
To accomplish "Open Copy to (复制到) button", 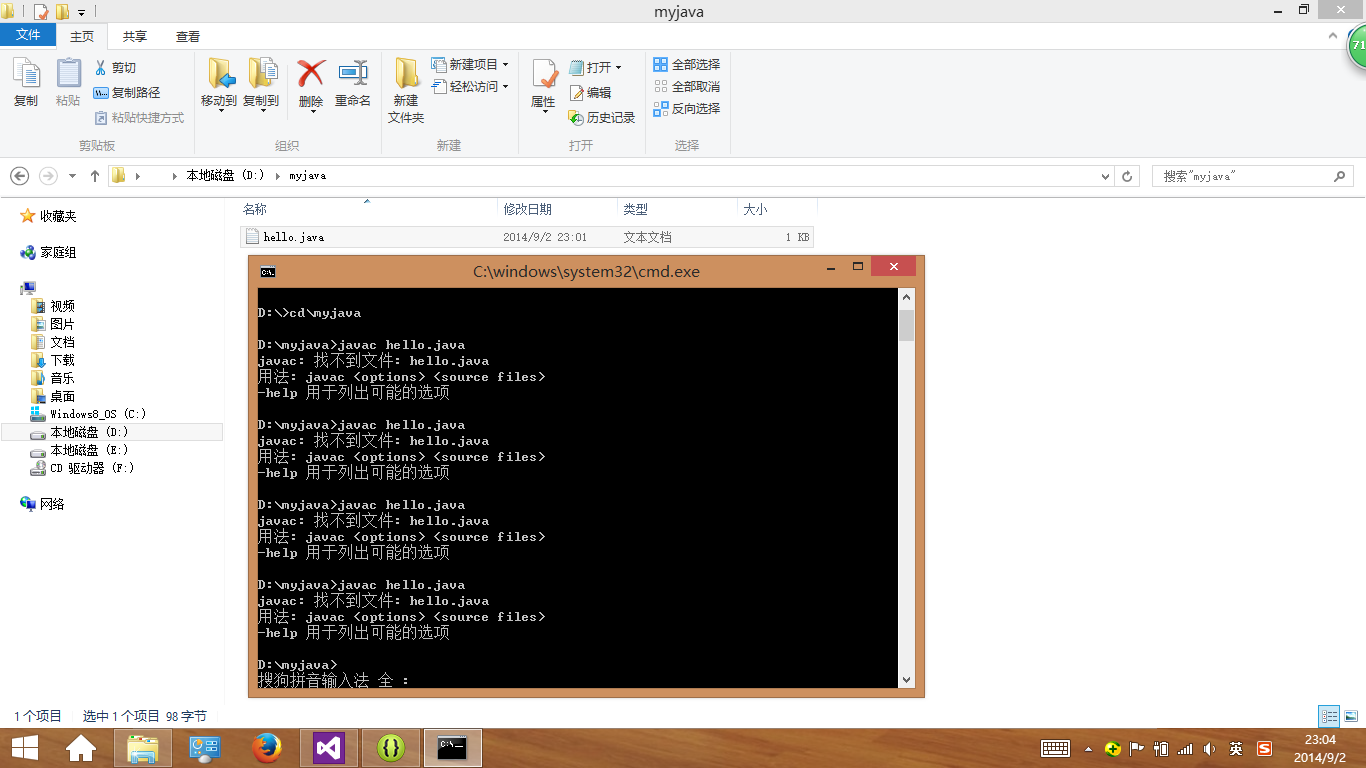I will point(261,84).
